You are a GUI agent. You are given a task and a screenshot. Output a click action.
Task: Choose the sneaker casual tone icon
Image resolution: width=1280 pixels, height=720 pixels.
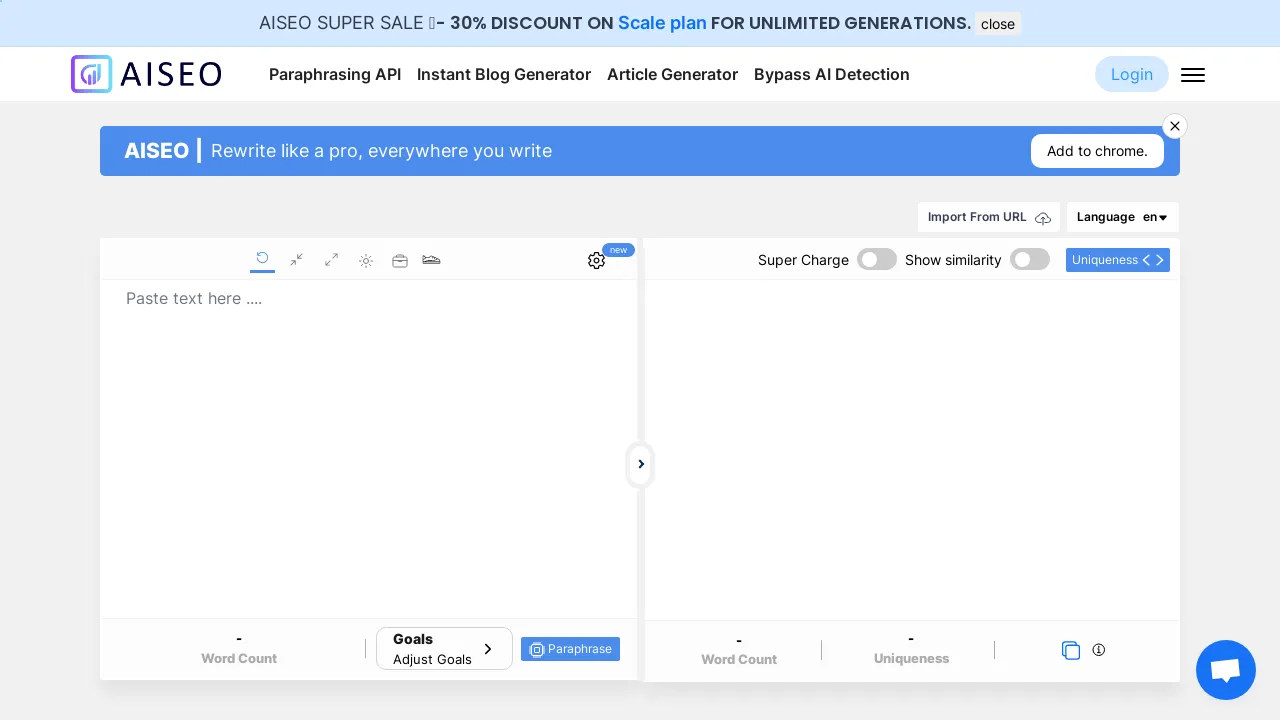[431, 260]
